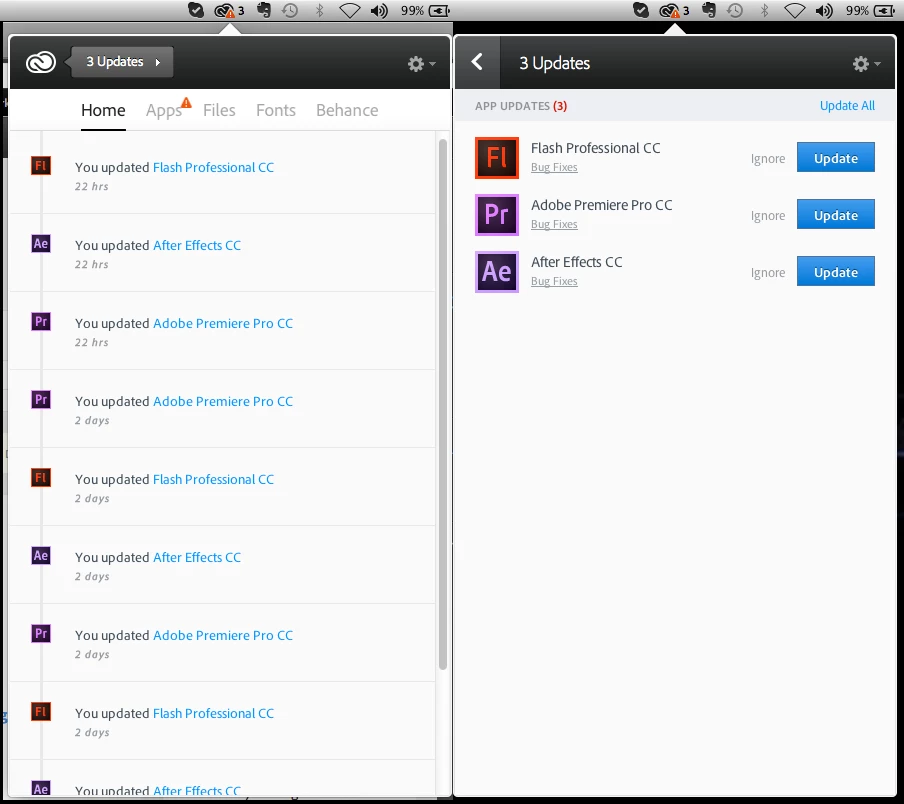The width and height of the screenshot is (904, 804).
Task: Switch to the Apps tab
Action: point(164,110)
